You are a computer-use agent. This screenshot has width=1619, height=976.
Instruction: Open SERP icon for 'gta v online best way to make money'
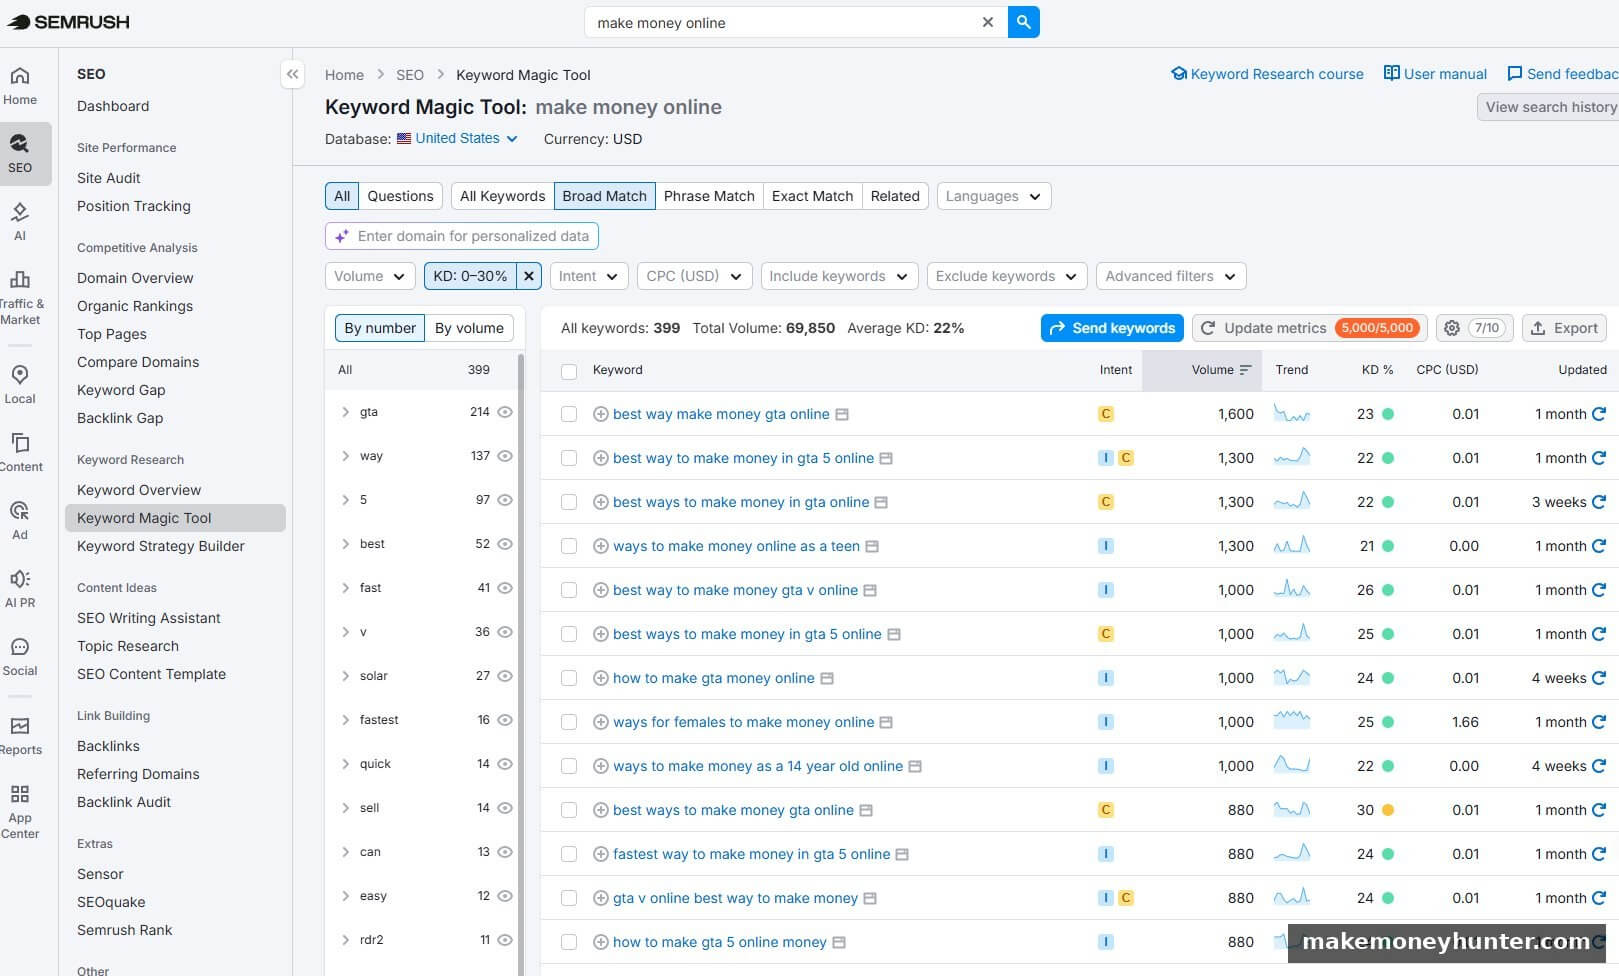[x=870, y=898]
